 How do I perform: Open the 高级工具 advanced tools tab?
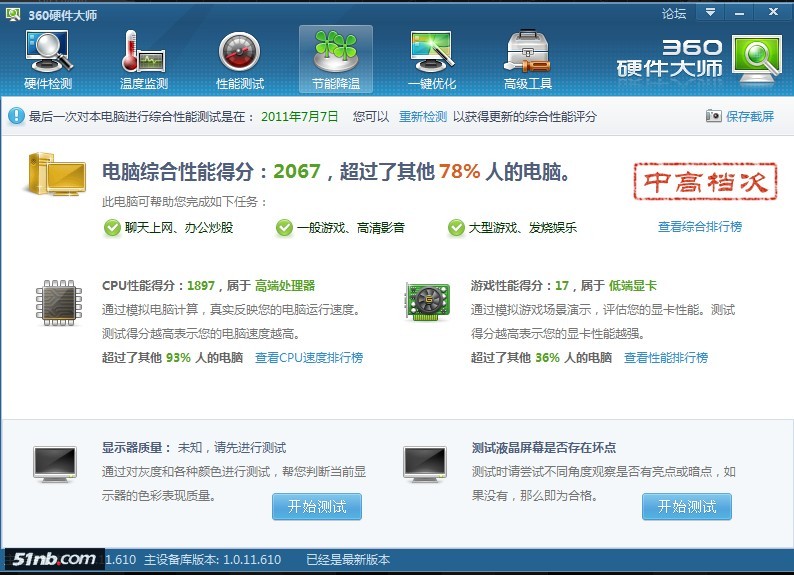(528, 60)
